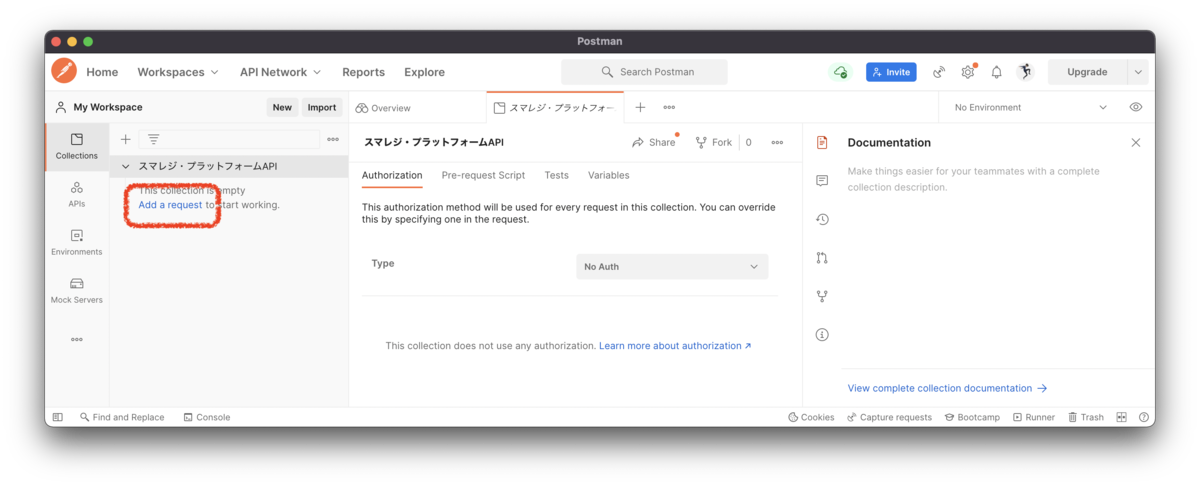Image resolution: width=1200 pixels, height=486 pixels.
Task: Select the Pre-request Script tab
Action: [483, 175]
